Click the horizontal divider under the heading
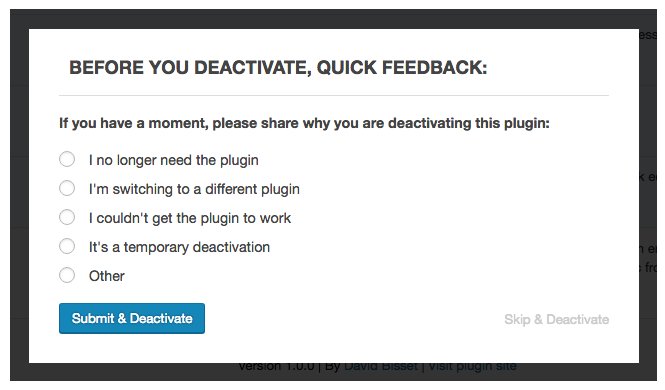The height and width of the screenshot is (390, 665). tap(334, 95)
